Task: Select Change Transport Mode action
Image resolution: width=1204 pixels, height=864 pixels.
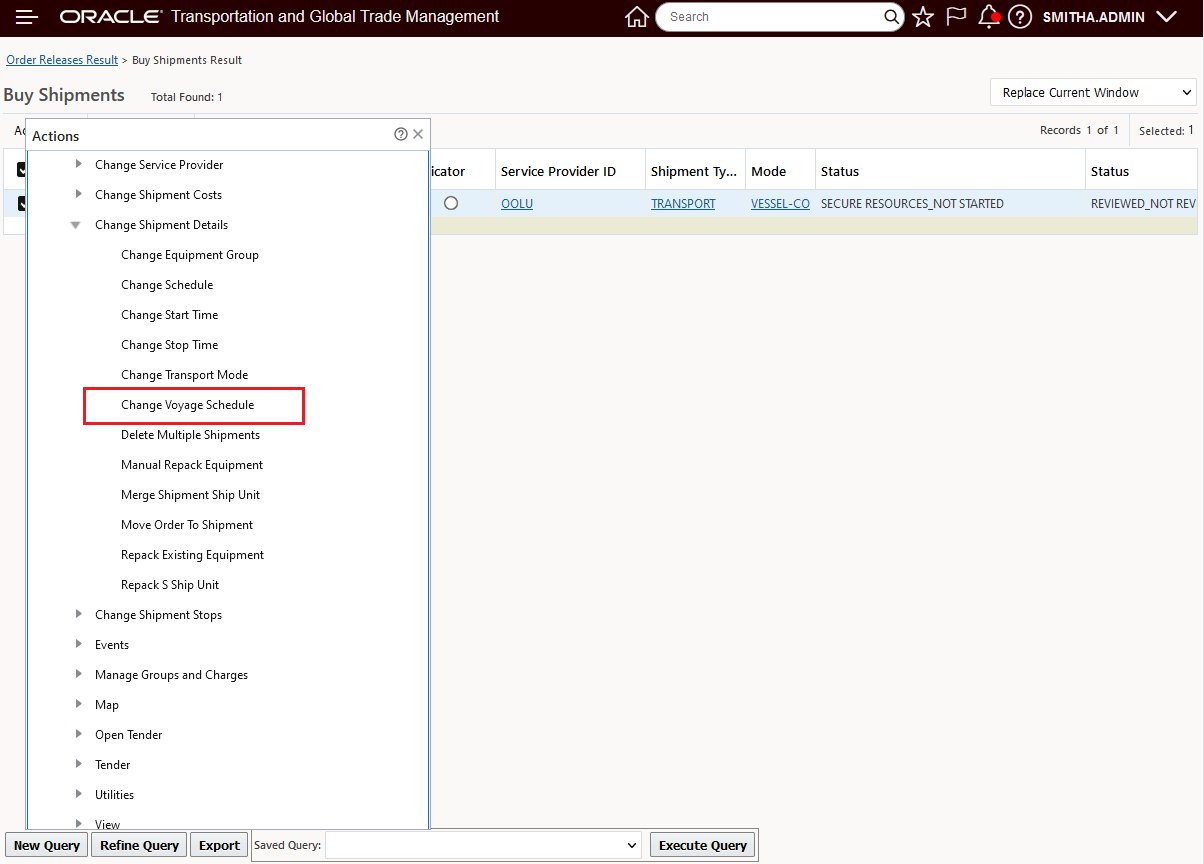Action: (x=185, y=375)
